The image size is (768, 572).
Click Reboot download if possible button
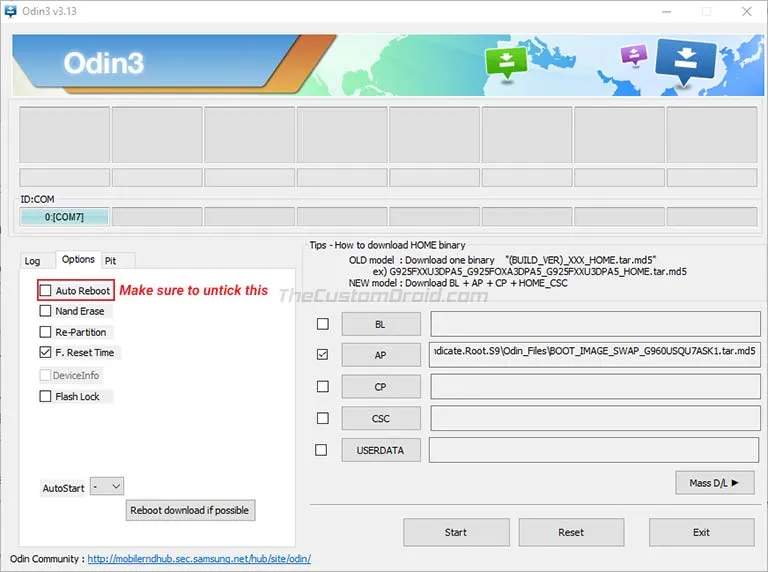click(x=190, y=510)
